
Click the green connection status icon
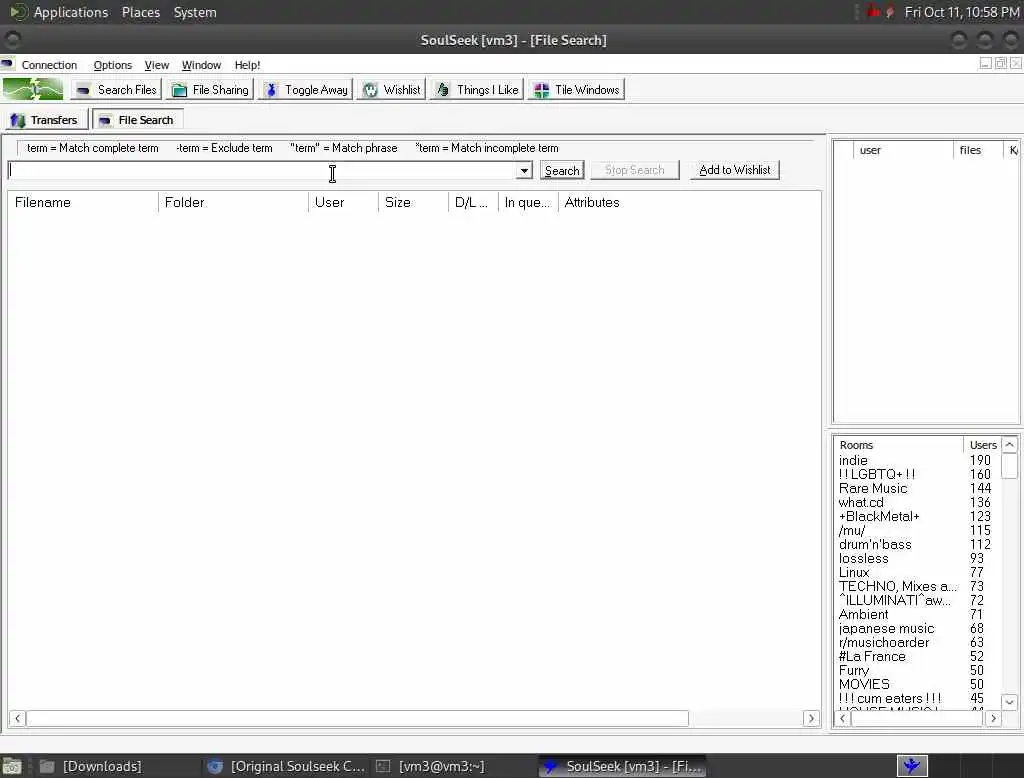point(33,89)
